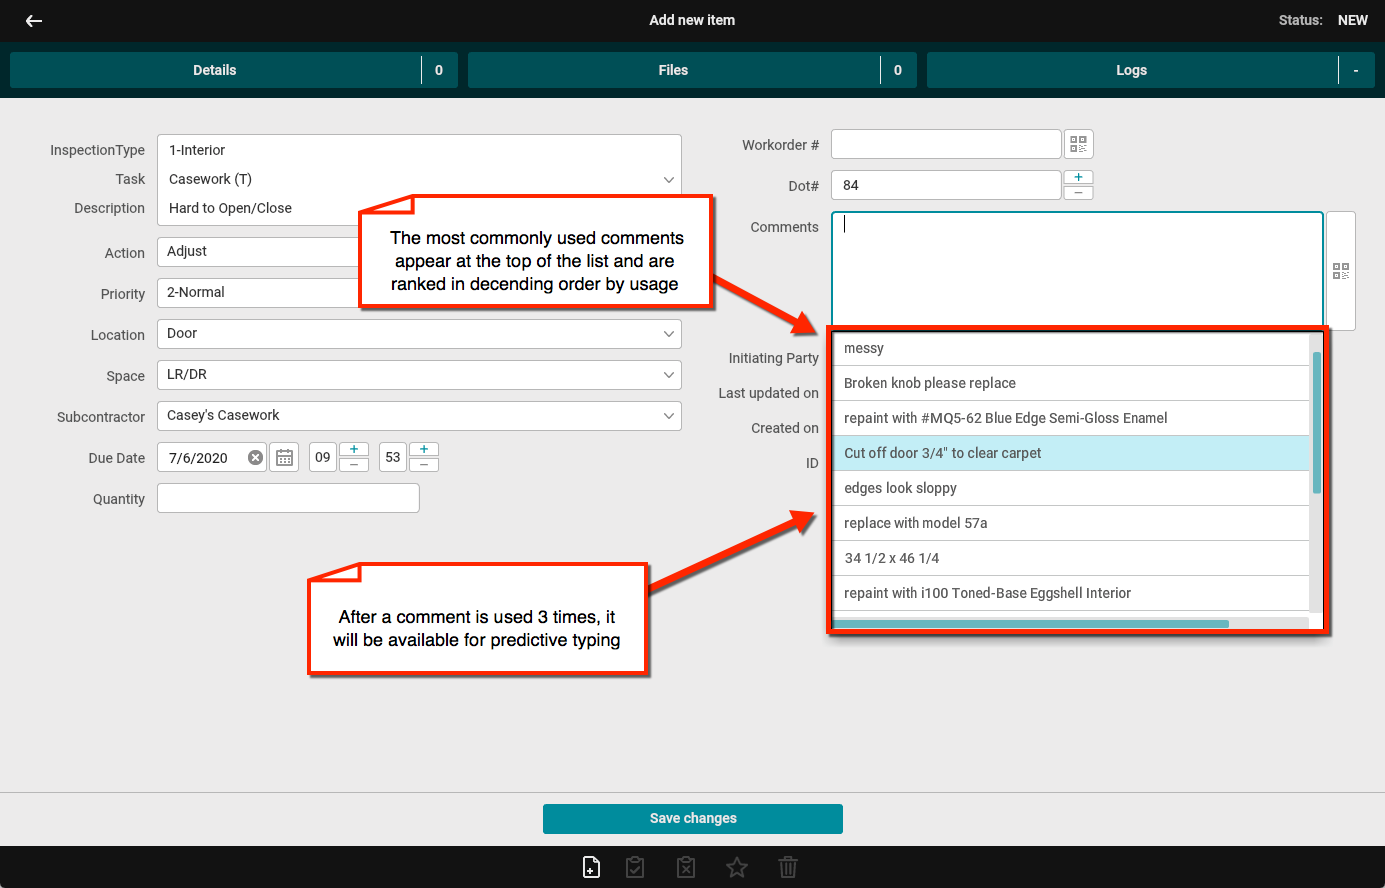1385x888 pixels.
Task: Click the clipboard checkmark icon
Action: 635,867
